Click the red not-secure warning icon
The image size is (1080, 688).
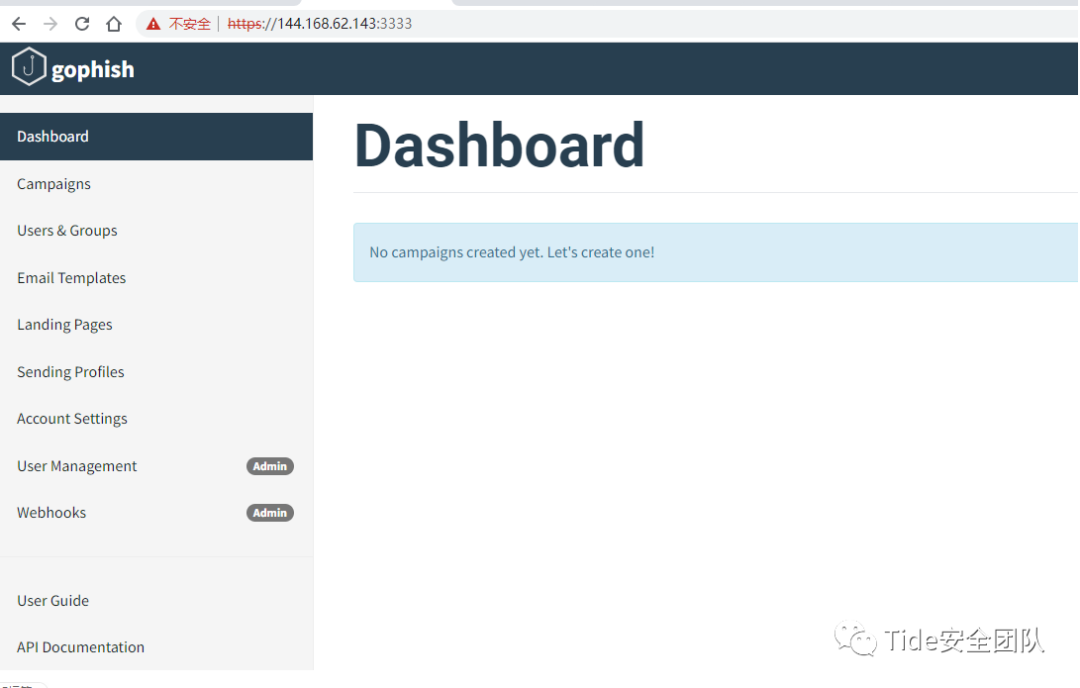(153, 24)
